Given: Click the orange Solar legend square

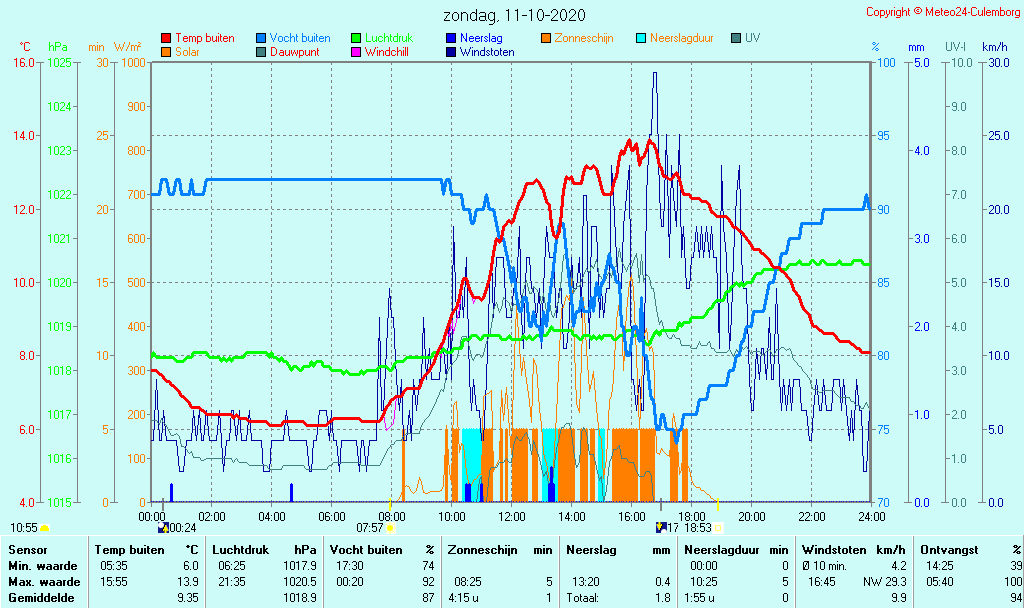Looking at the screenshot, I should pos(166,52).
